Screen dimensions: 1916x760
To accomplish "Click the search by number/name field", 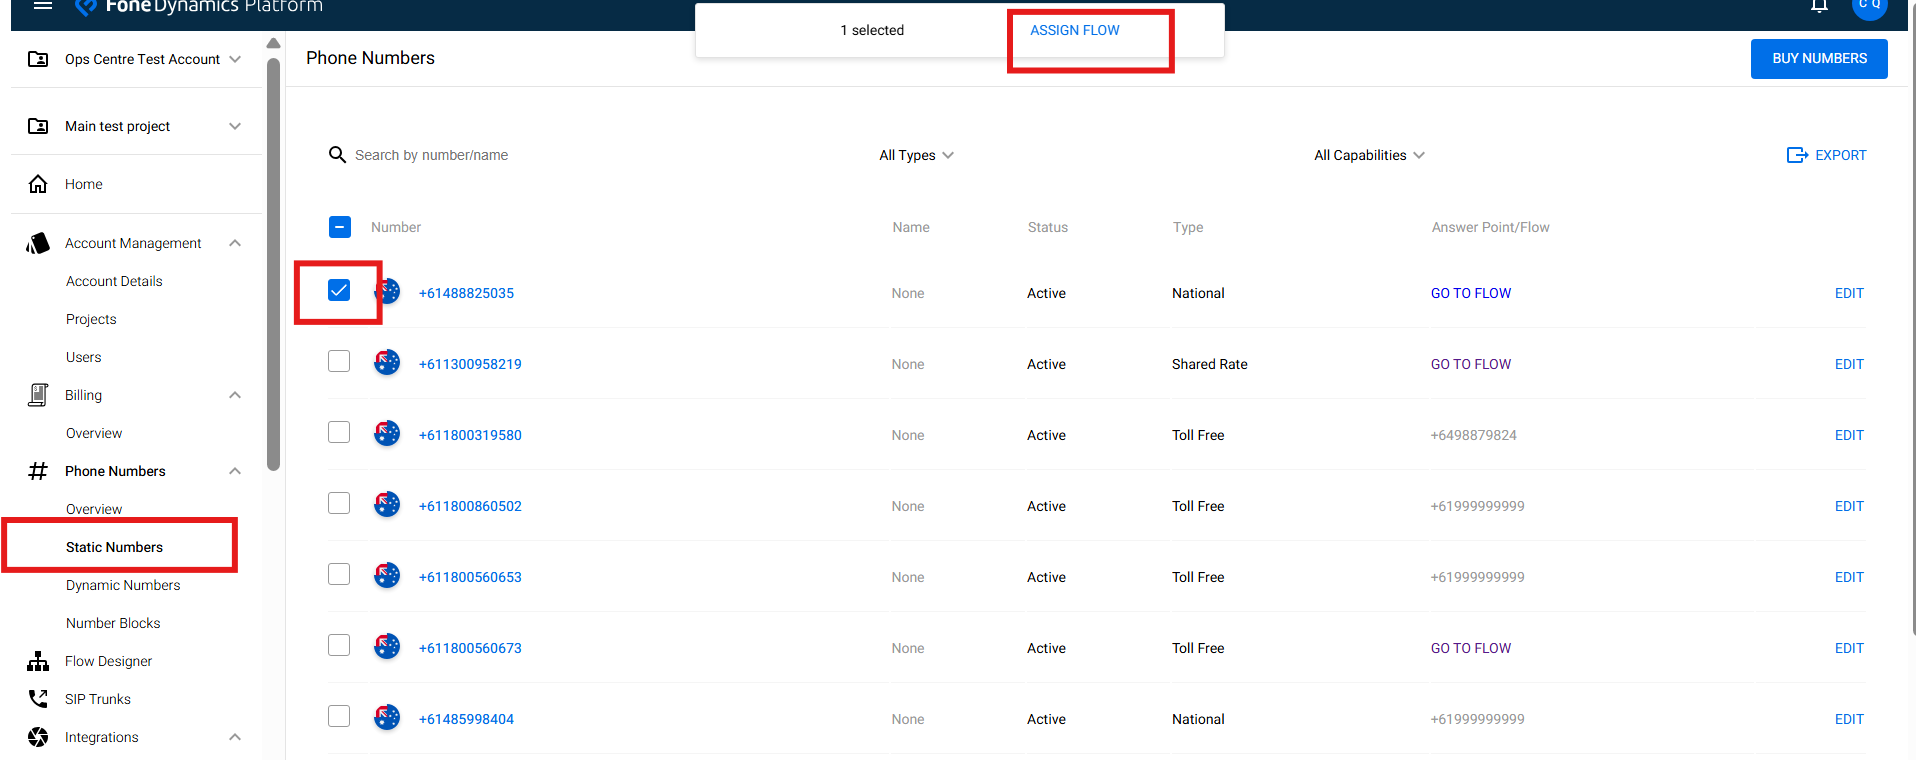I will point(432,155).
